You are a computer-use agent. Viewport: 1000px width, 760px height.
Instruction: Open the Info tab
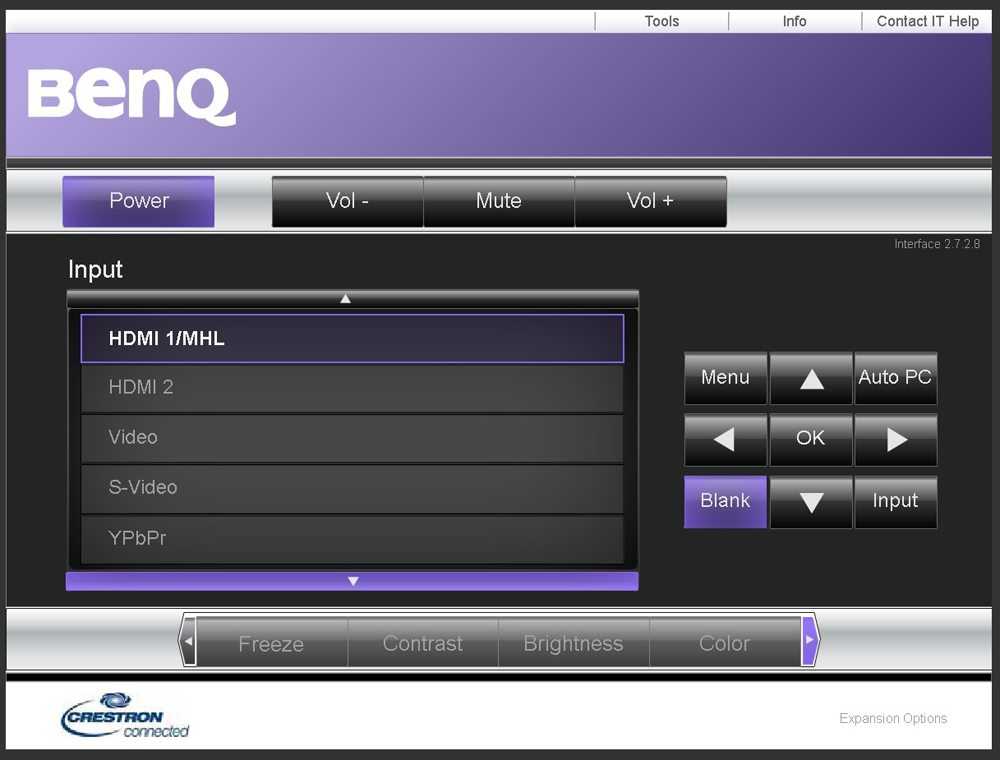pos(795,21)
